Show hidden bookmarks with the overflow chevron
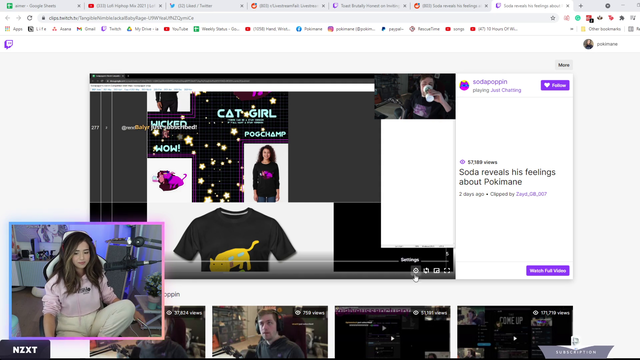This screenshot has width=640, height=360. click(x=571, y=29)
